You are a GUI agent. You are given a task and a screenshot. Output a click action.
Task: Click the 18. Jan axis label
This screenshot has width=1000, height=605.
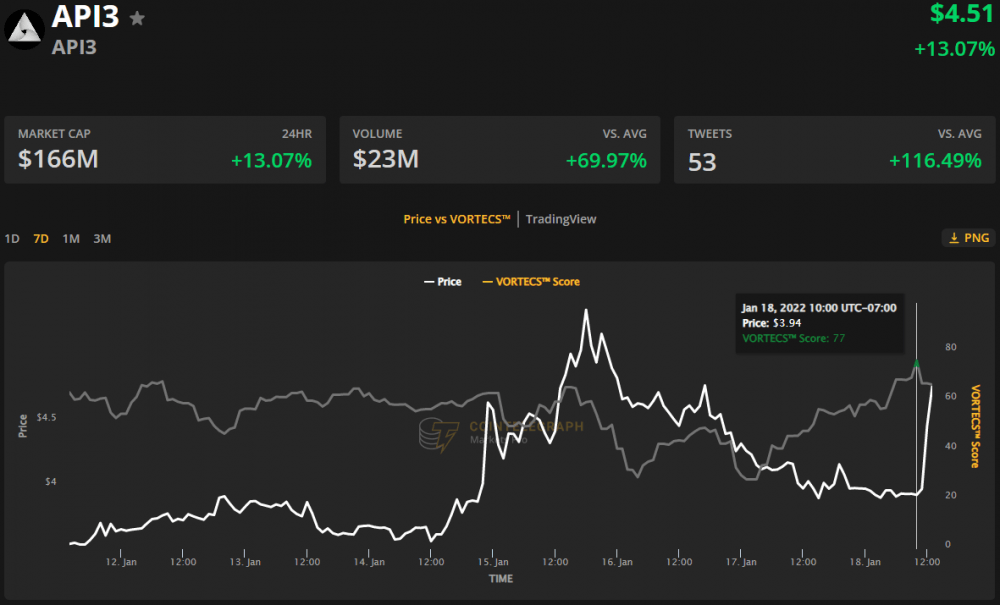click(865, 562)
